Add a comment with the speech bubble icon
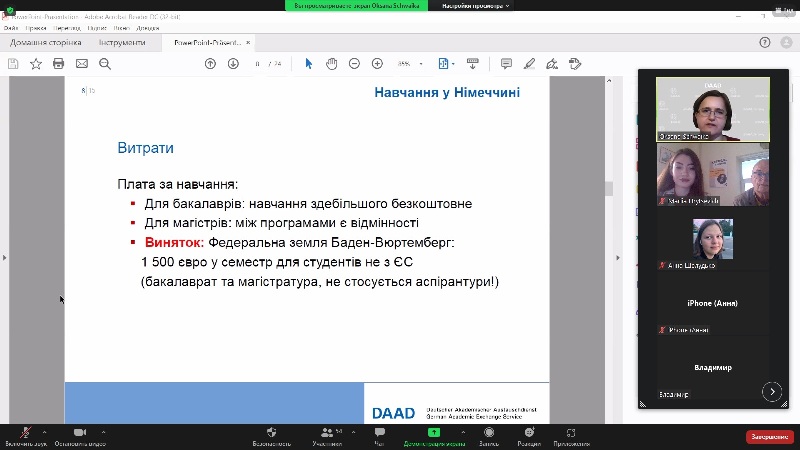Image resolution: width=800 pixels, height=450 pixels. click(x=506, y=64)
